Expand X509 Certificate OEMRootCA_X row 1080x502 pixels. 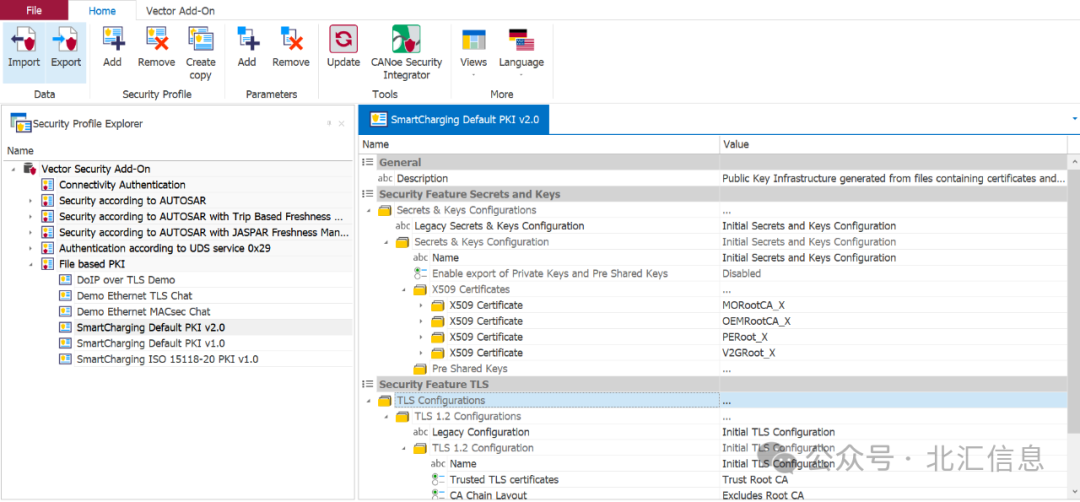[422, 321]
